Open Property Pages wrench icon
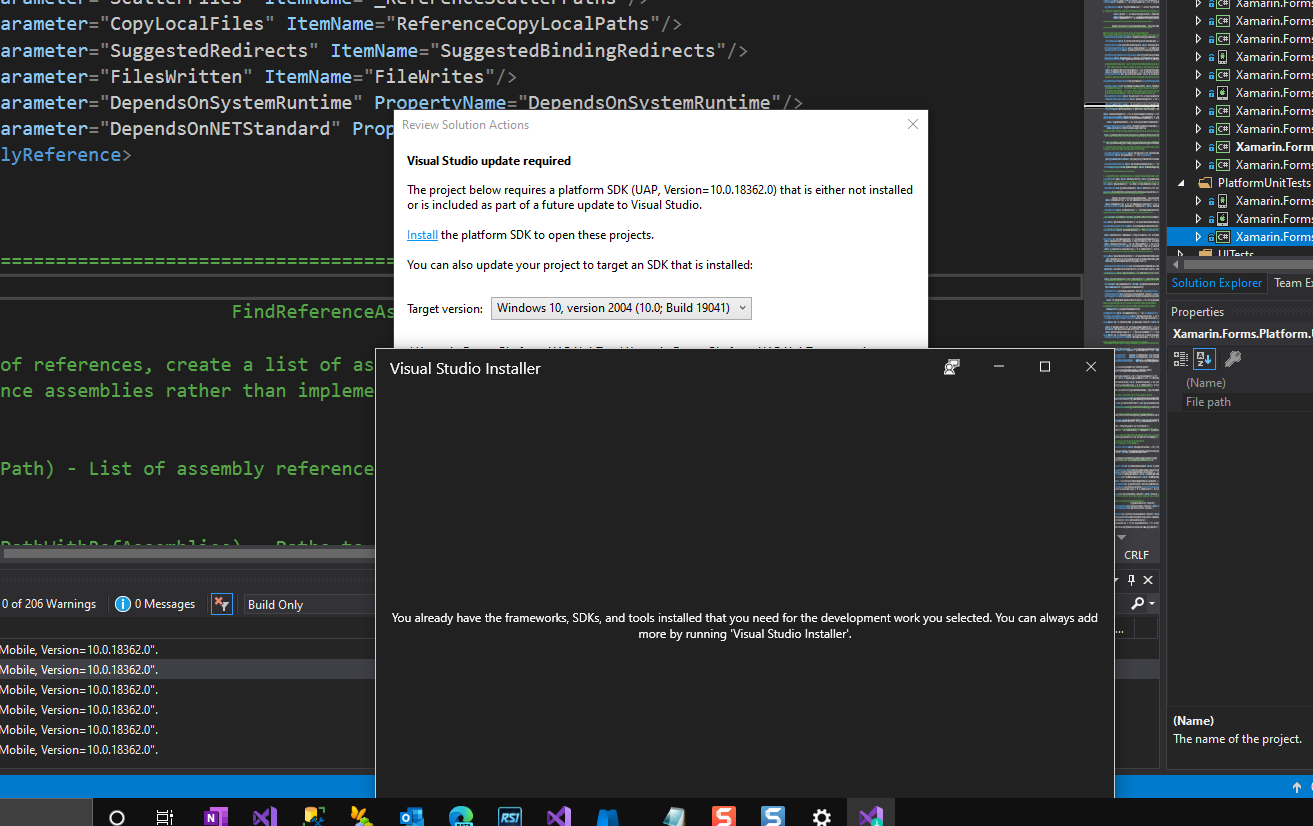Image resolution: width=1313 pixels, height=826 pixels. (x=1232, y=359)
